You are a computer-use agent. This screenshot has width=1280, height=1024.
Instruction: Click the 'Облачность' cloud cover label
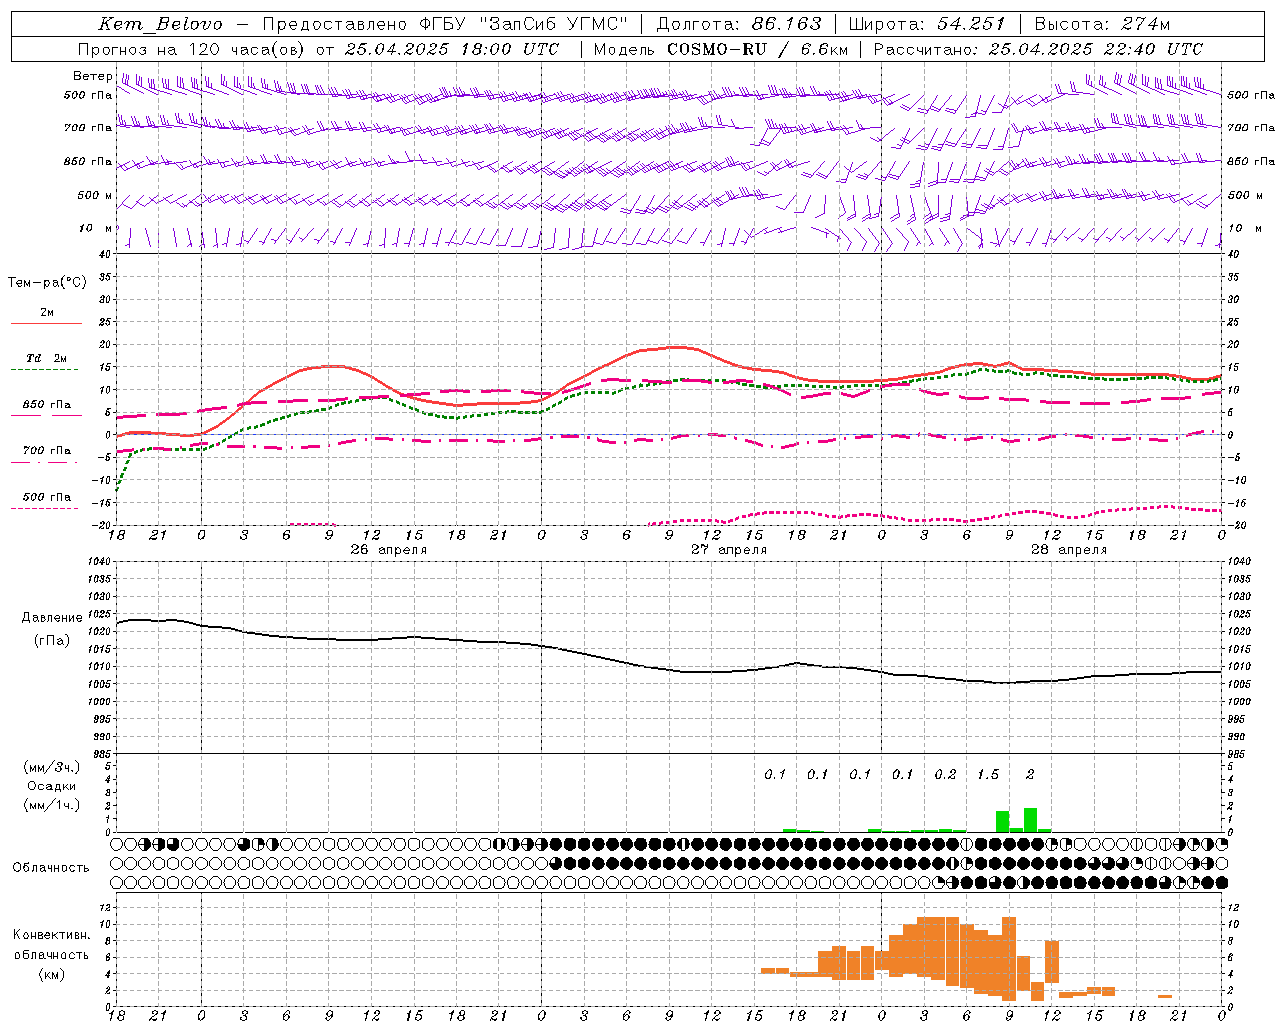pyautogui.click(x=51, y=868)
